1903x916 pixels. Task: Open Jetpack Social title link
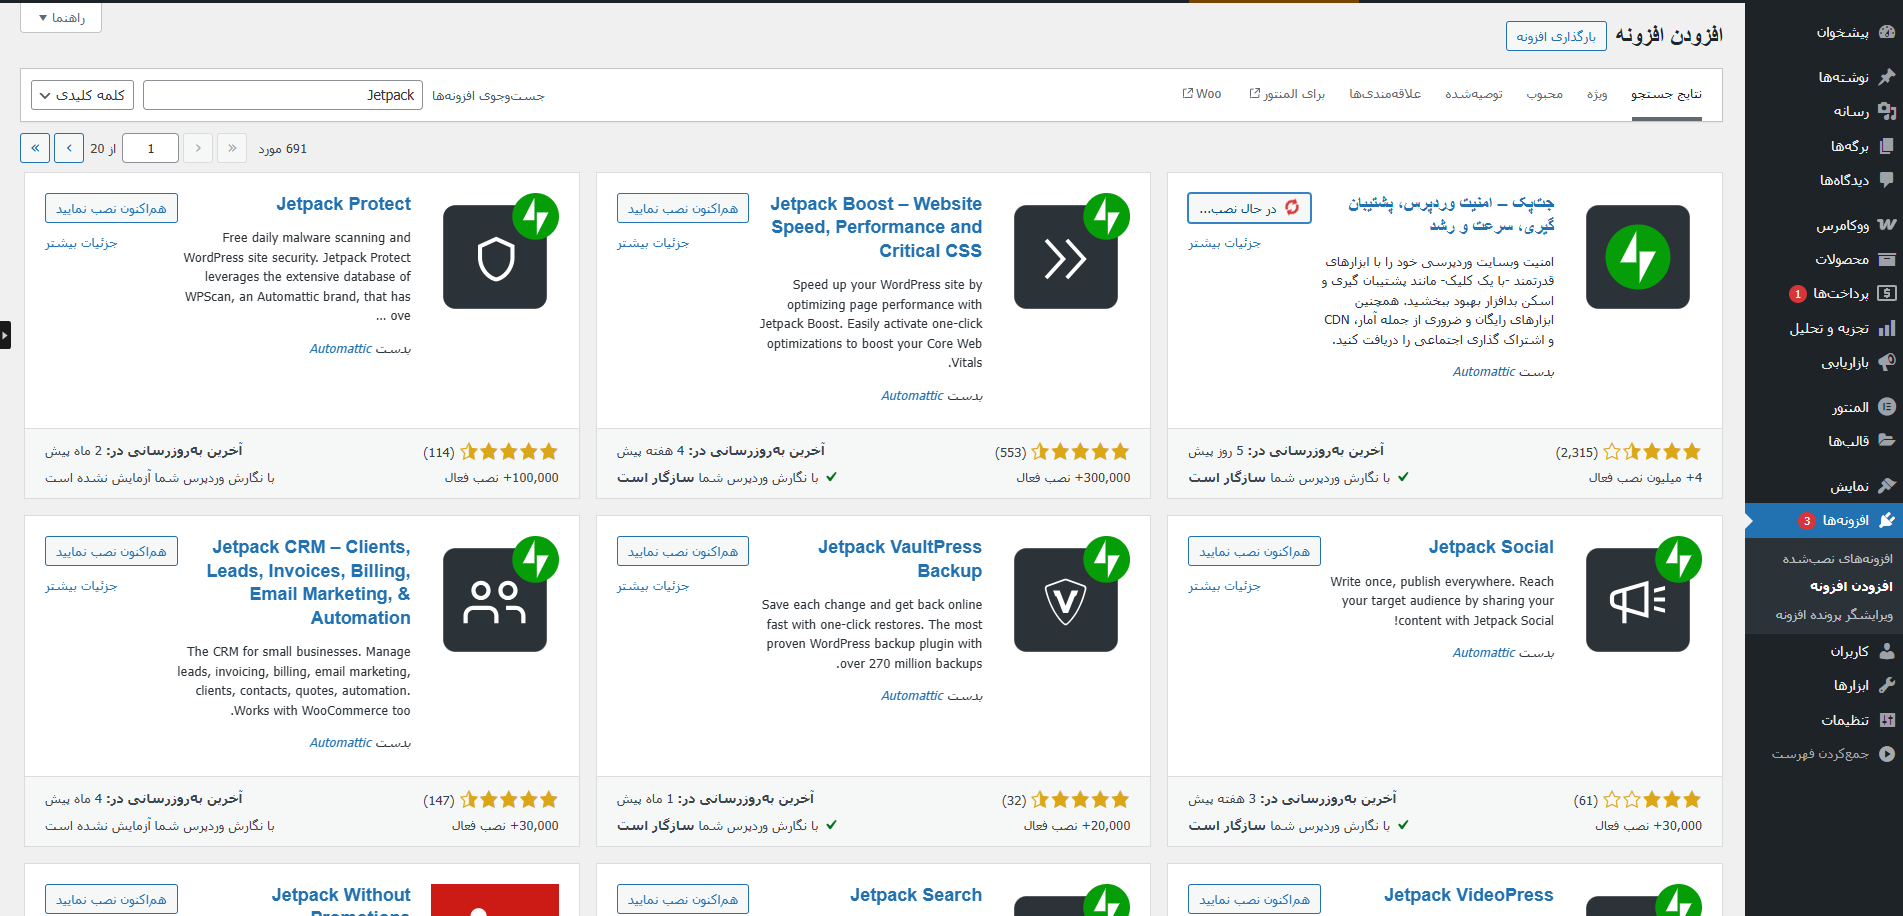[x=1491, y=547]
